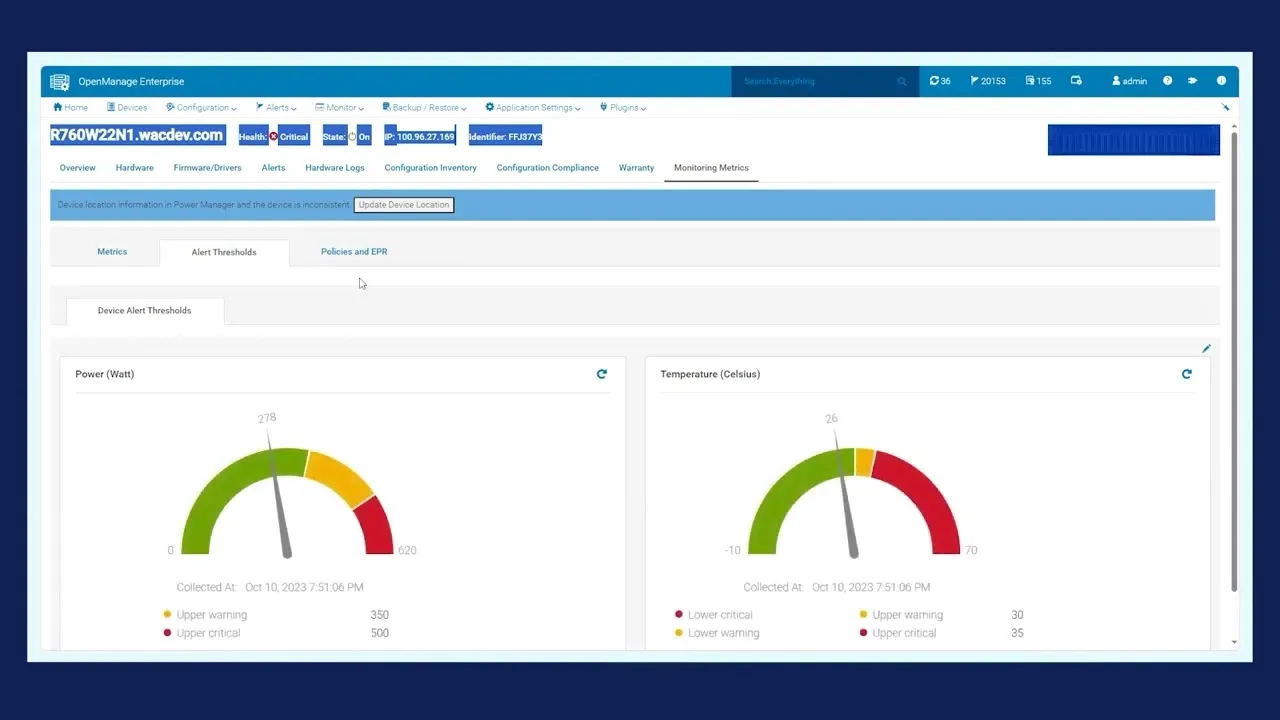Click the device name R760W22N1.wacdev.com
This screenshot has height=720, width=1280.
(137, 135)
